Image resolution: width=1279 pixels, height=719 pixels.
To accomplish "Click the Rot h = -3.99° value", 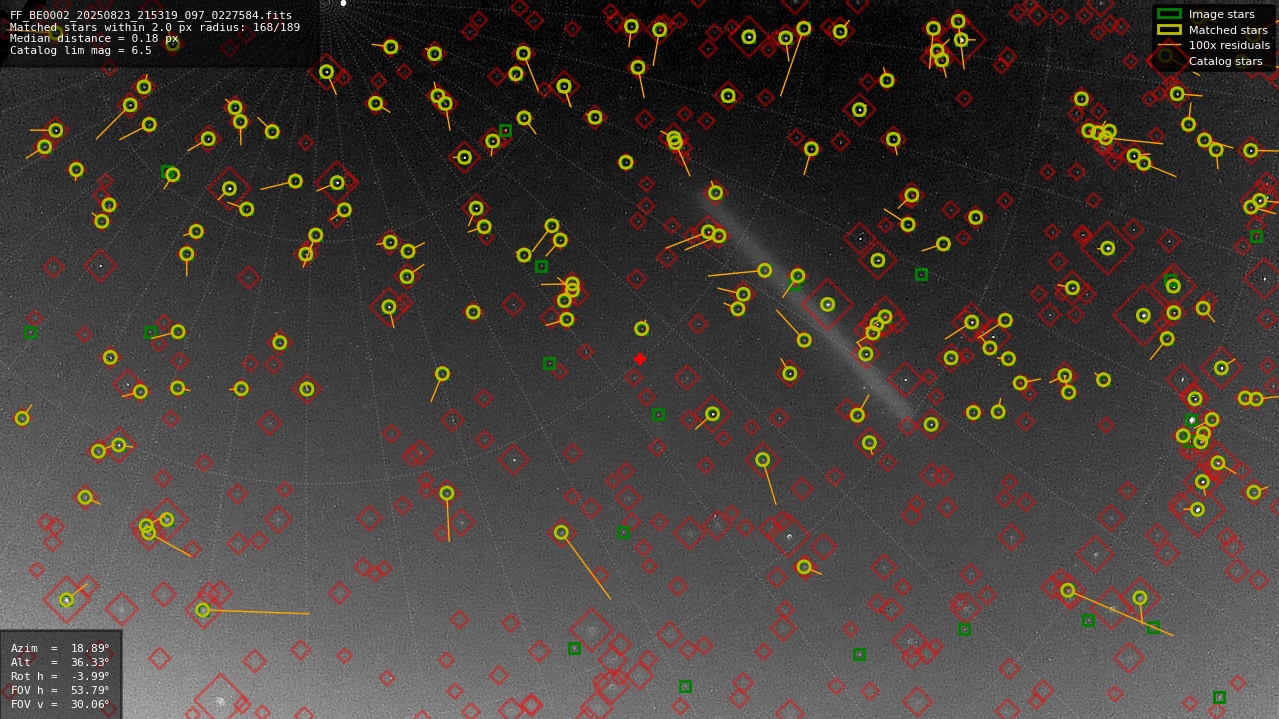I will click(x=60, y=676).
